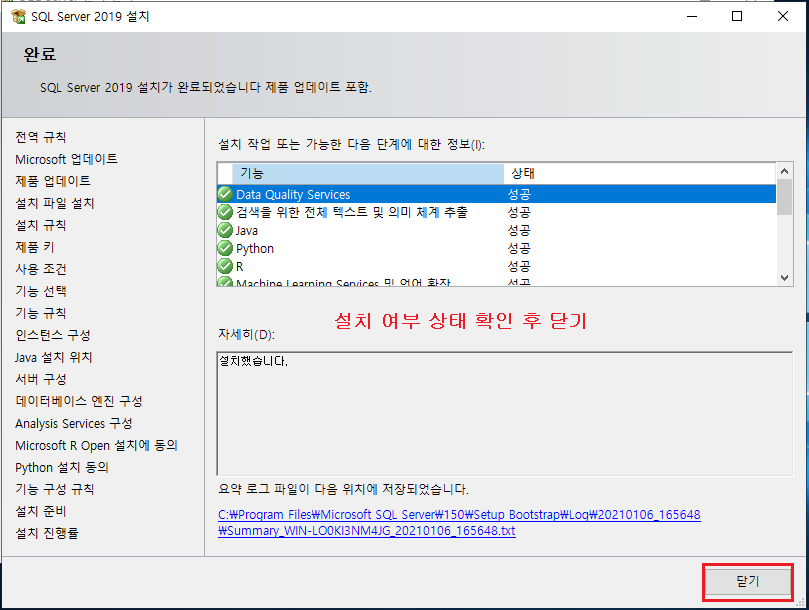Click the feature list scroll up arrow
This screenshot has width=809, height=610.
784,171
